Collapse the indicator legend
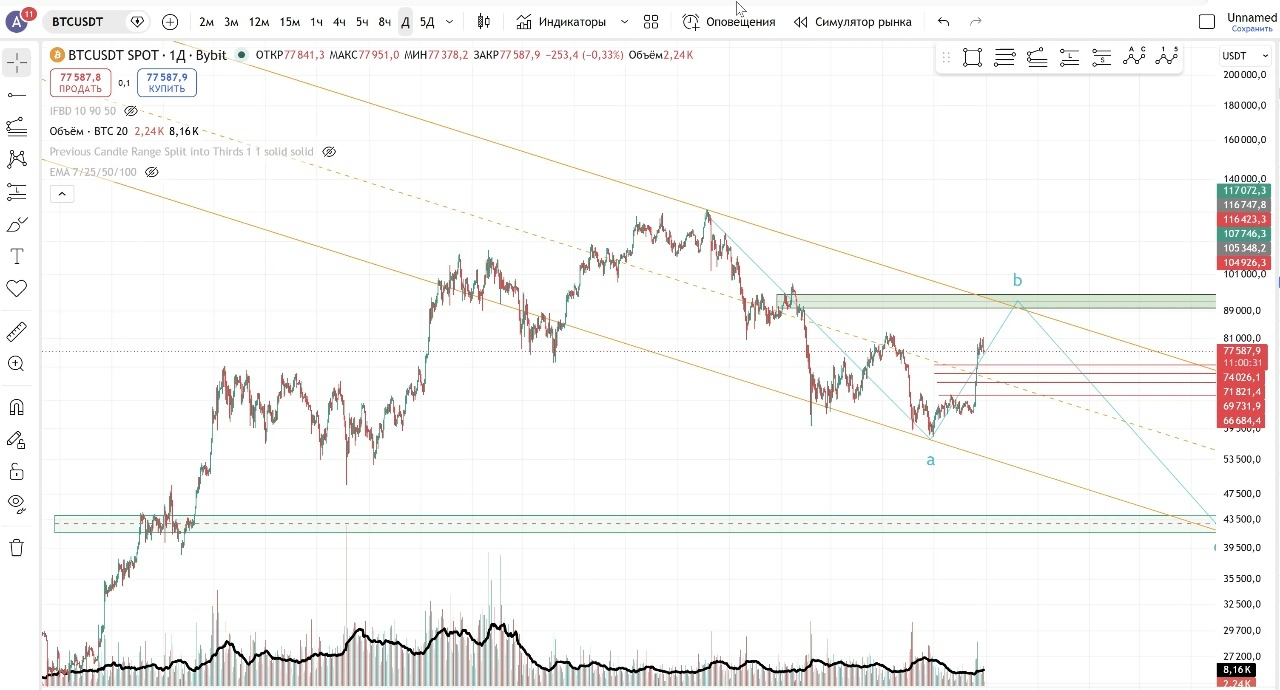The height and width of the screenshot is (690, 1280). (x=61, y=194)
